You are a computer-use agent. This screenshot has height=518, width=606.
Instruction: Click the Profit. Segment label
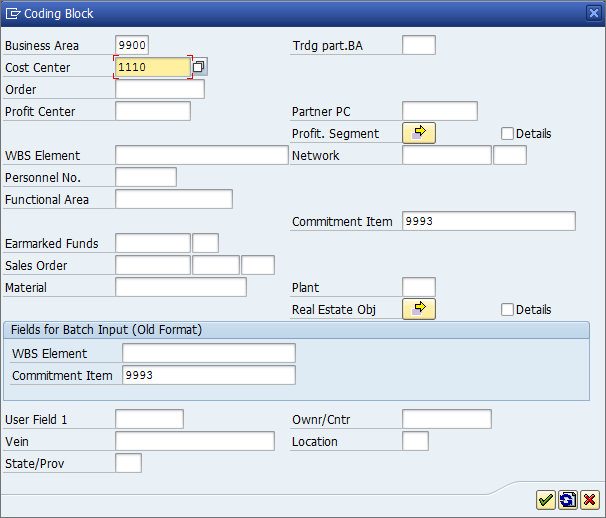335,134
